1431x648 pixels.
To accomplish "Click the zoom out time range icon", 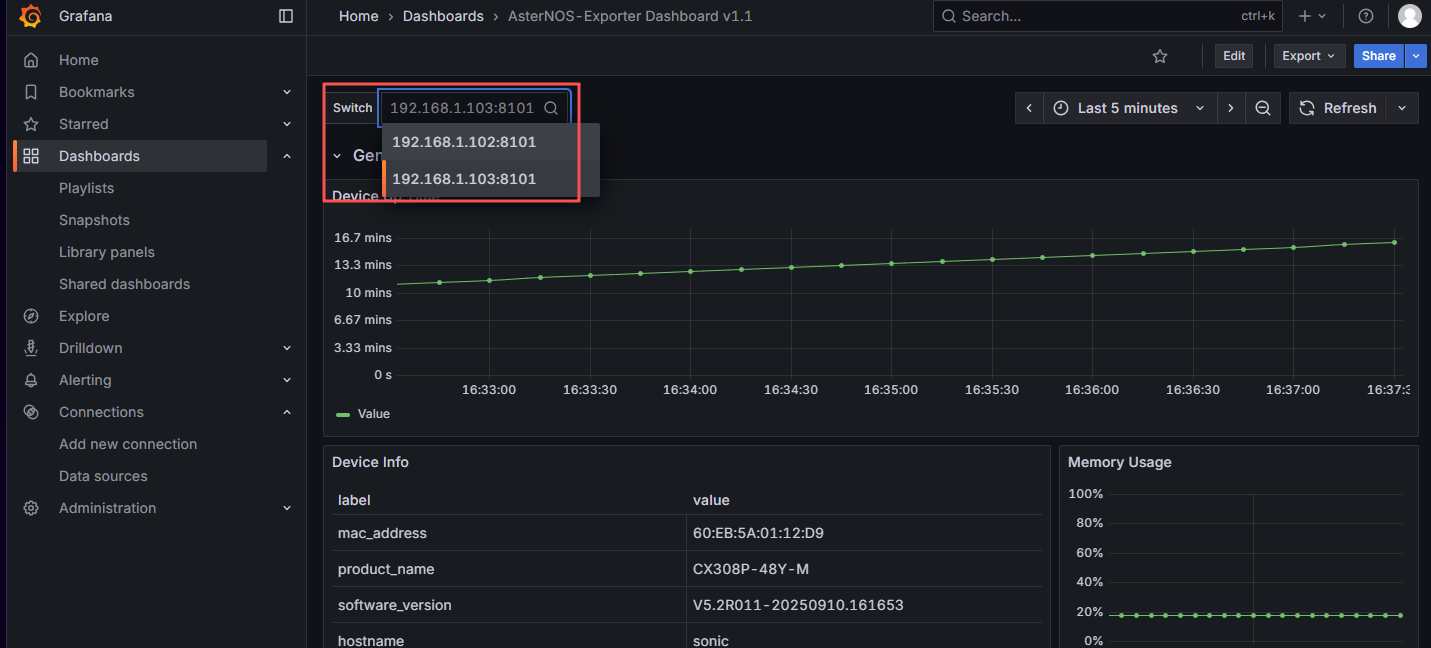I will click(x=1263, y=108).
